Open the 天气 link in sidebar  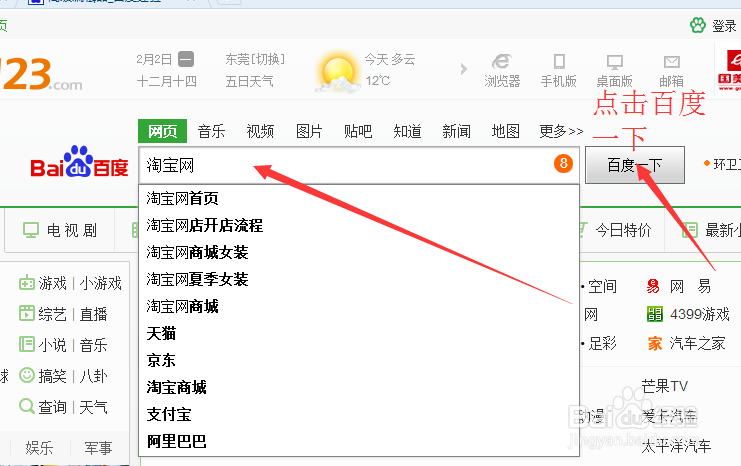click(x=93, y=407)
